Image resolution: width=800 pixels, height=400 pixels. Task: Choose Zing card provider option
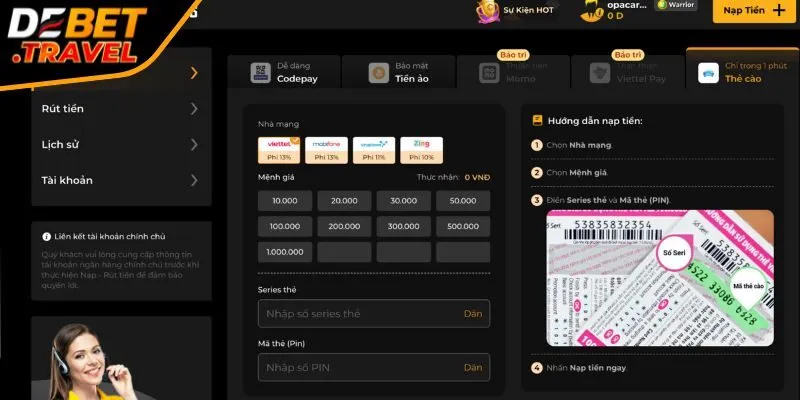tap(421, 150)
